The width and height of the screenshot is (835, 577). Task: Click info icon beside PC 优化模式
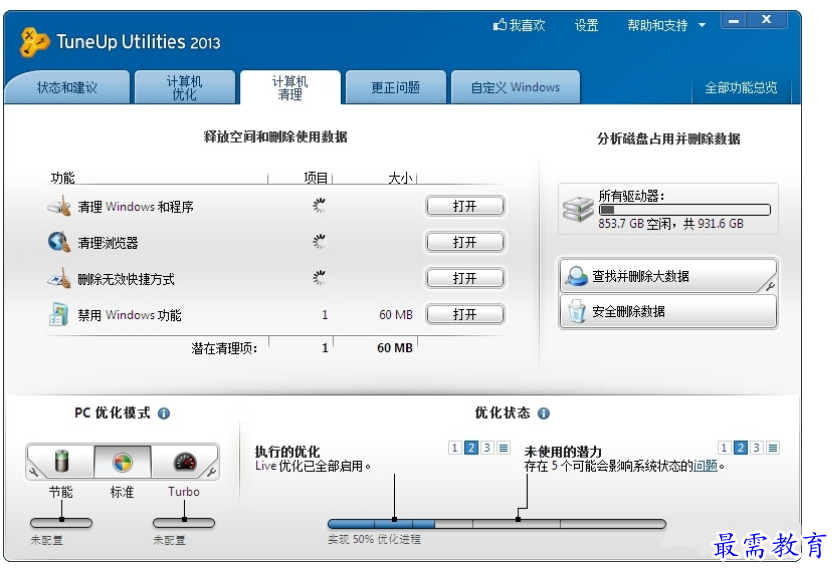tap(164, 413)
